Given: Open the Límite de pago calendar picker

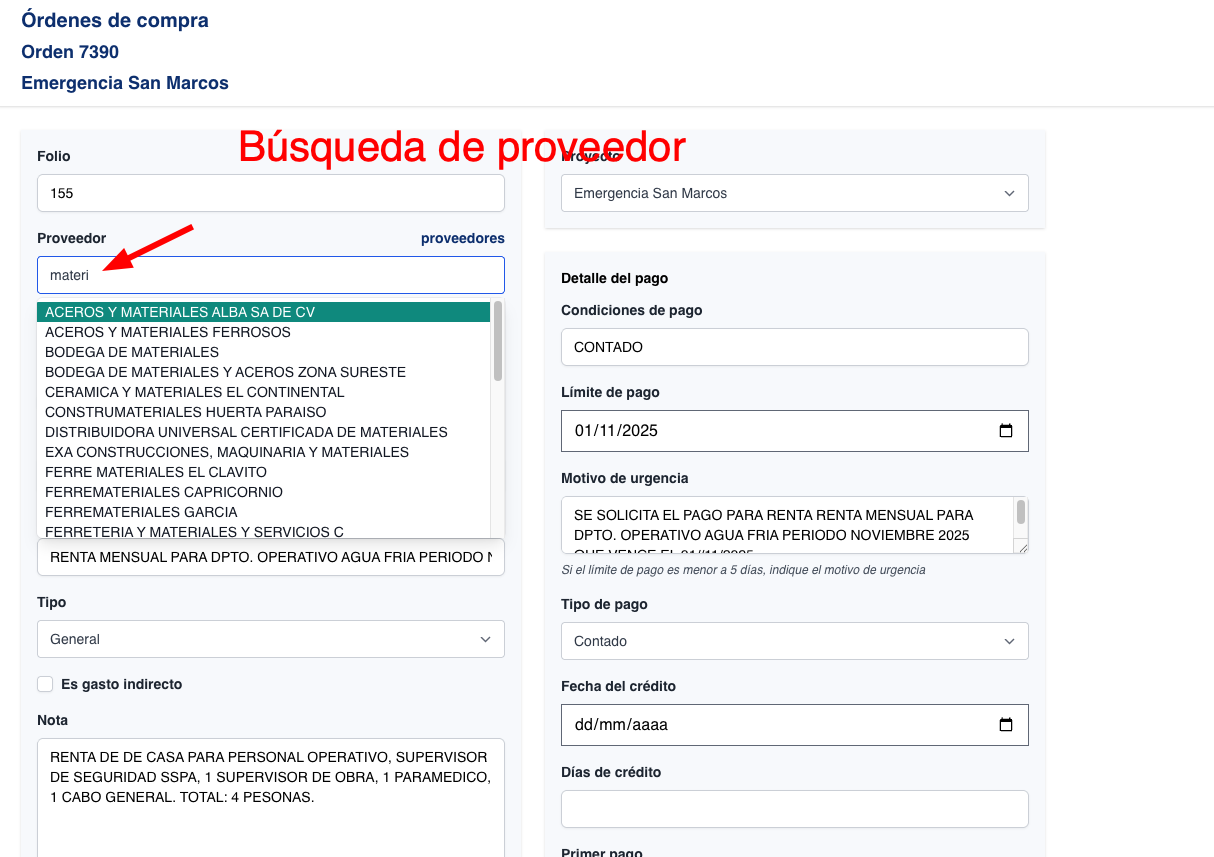Looking at the screenshot, I should 1005,430.
